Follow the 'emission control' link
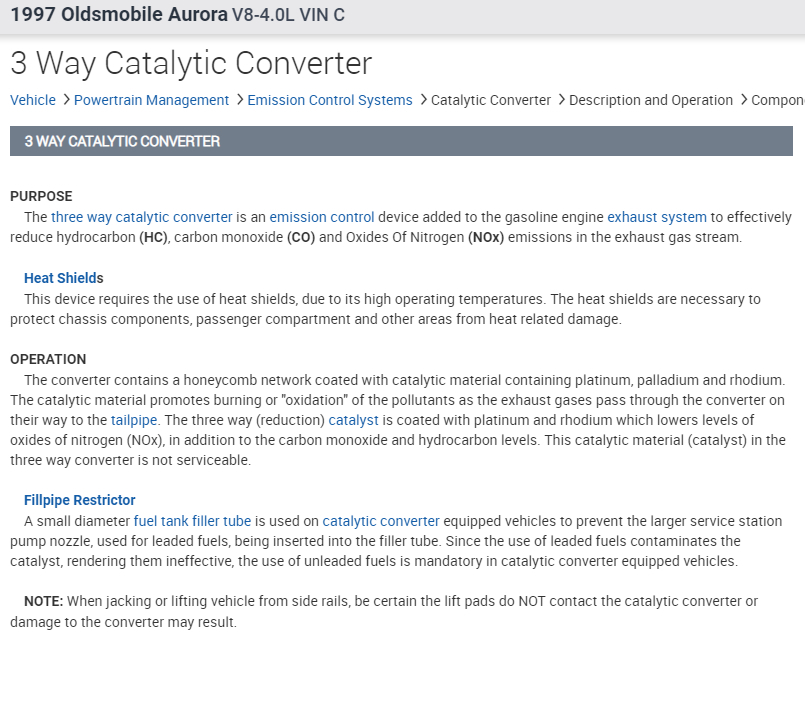 pos(321,217)
